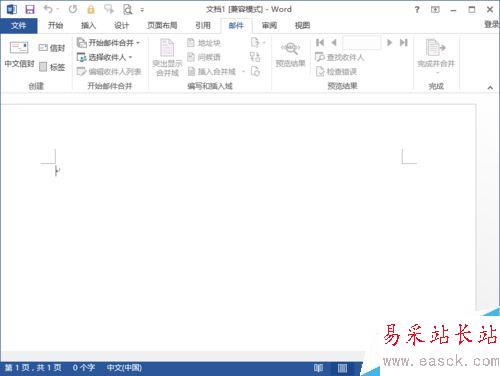The height and width of the screenshot is (376, 500).
Task: Click the record number input field
Action: 362,43
